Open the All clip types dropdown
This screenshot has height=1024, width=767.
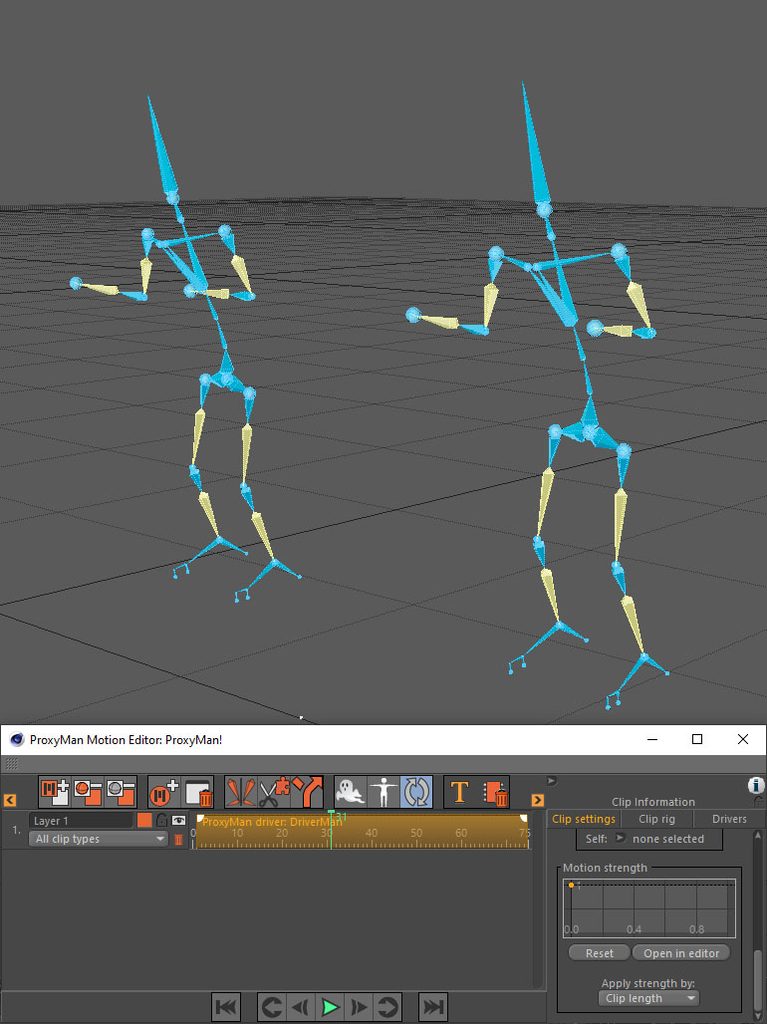99,839
